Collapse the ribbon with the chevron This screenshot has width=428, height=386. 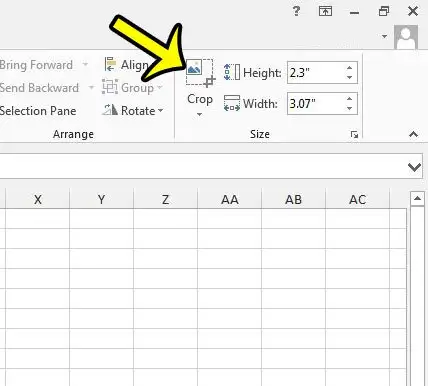(413, 134)
